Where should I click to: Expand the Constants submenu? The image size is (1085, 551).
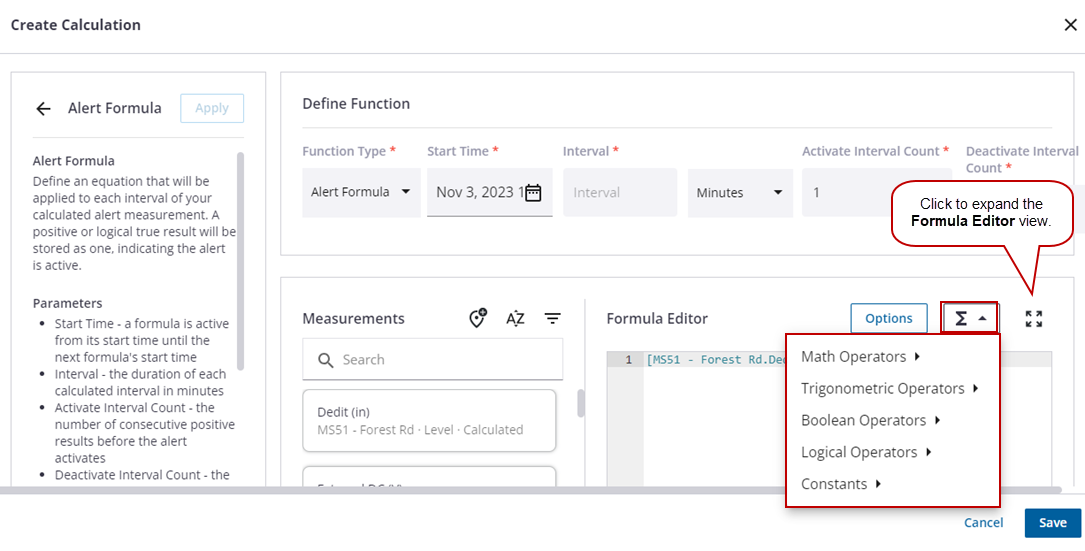840,484
